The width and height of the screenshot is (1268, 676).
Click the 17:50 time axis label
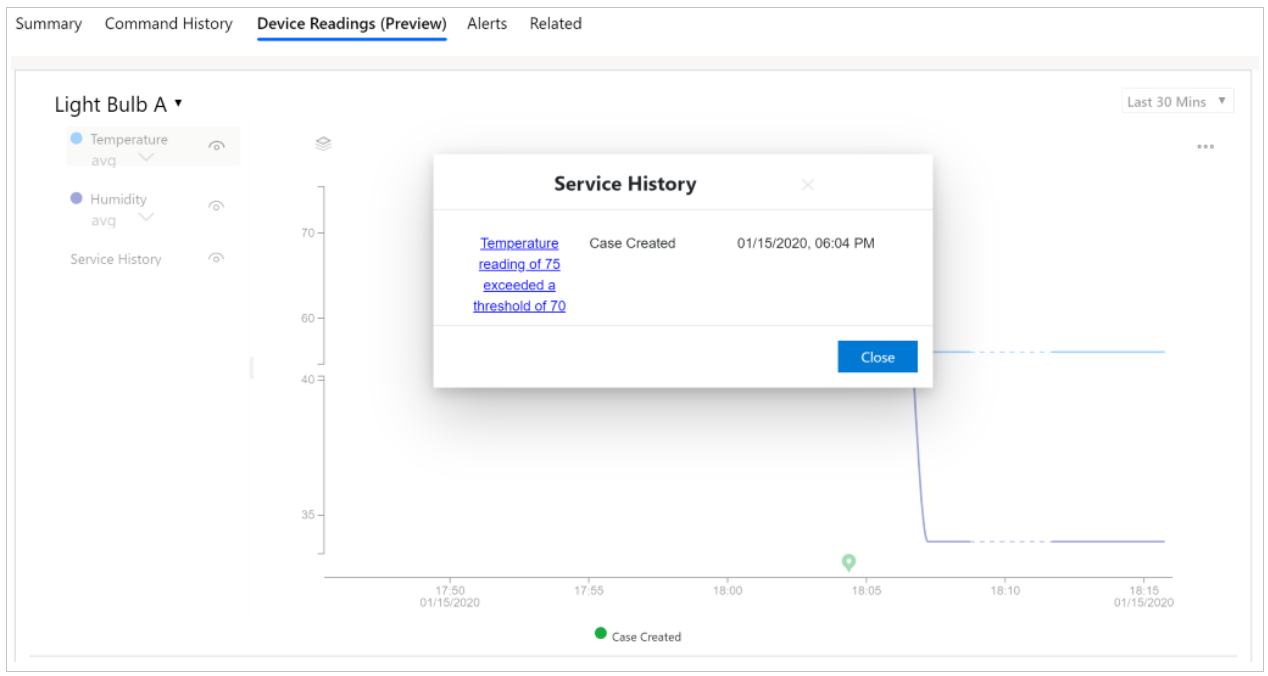click(450, 590)
